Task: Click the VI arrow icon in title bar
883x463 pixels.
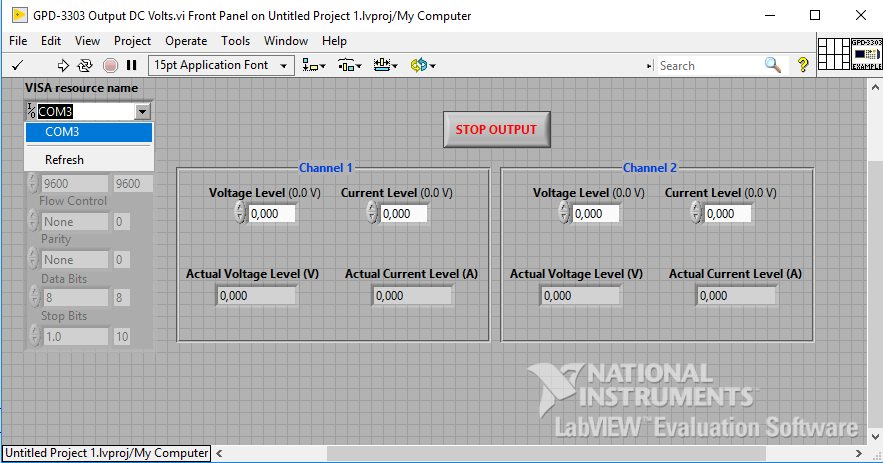Action: 19,15
